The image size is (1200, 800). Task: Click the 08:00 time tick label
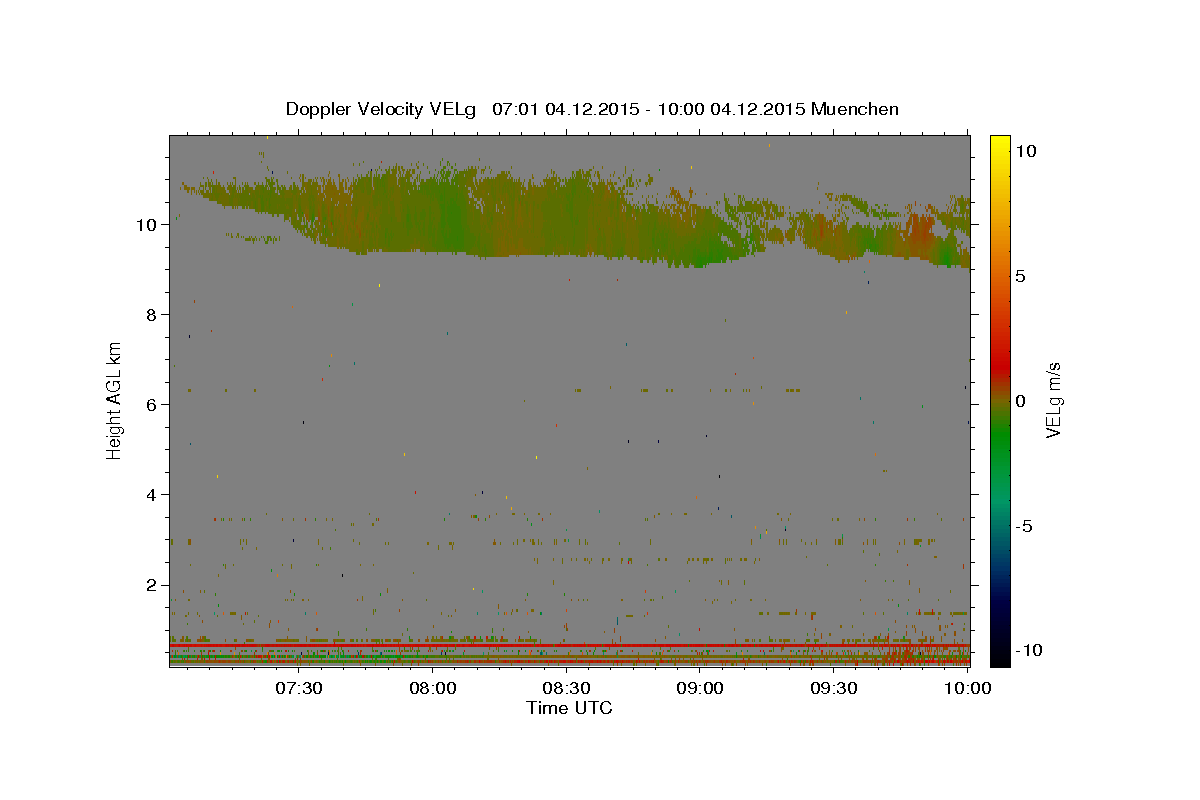click(433, 688)
